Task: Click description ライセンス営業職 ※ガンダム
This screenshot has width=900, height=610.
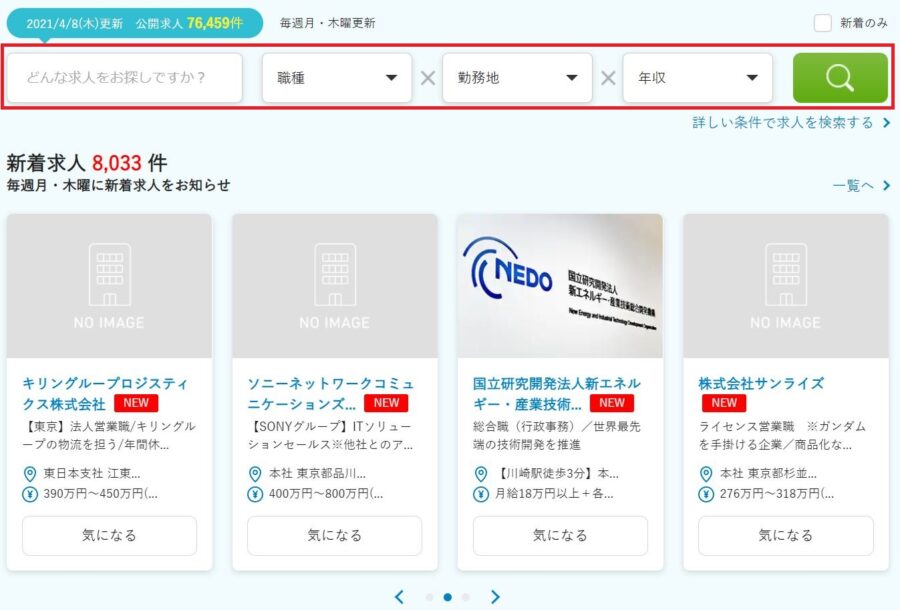Action: click(782, 436)
